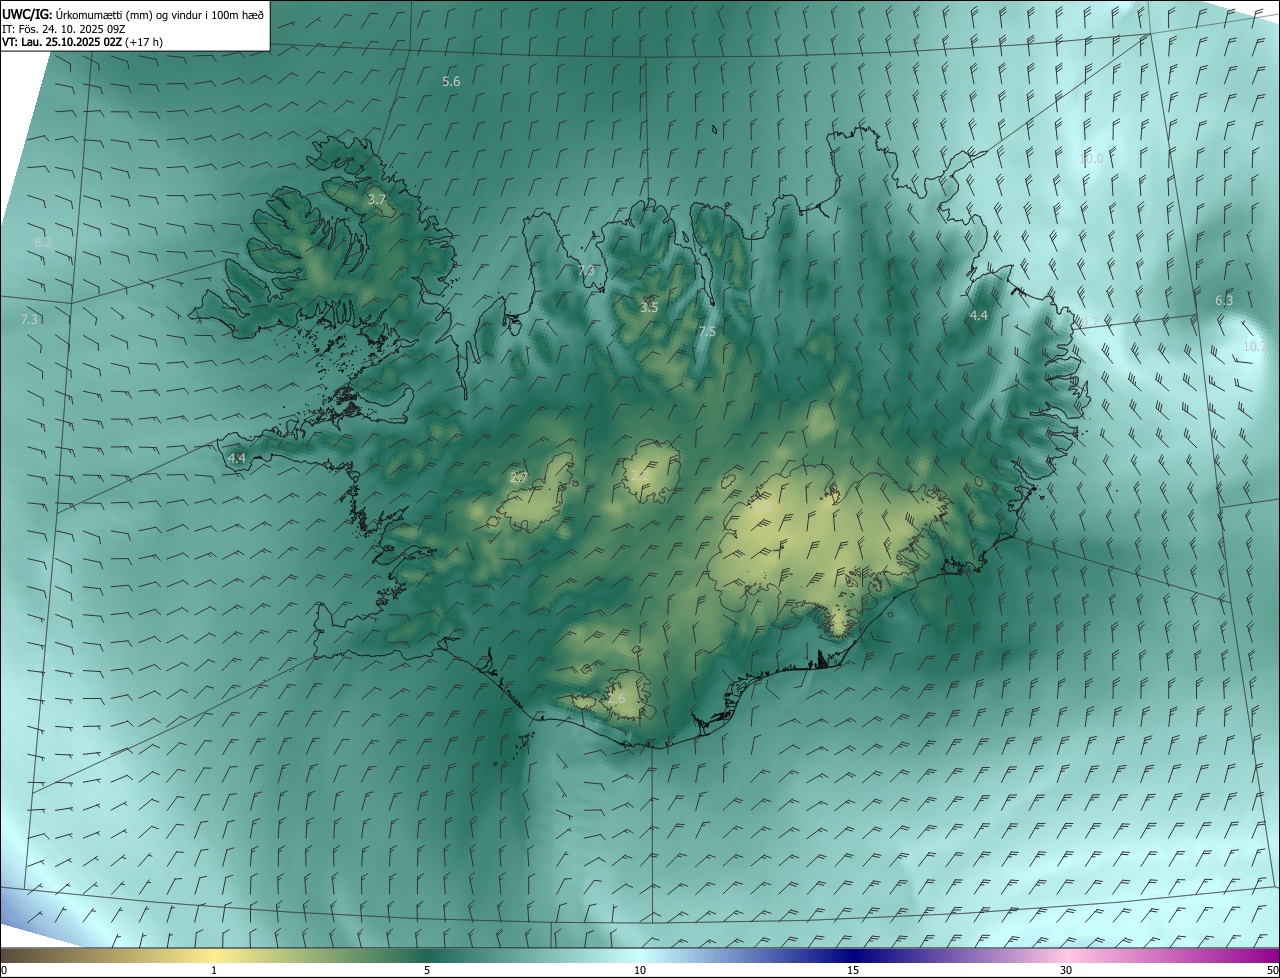The image size is (1280, 978).
Task: Click the 2.6 value on the southern glacier
Action: (x=616, y=698)
